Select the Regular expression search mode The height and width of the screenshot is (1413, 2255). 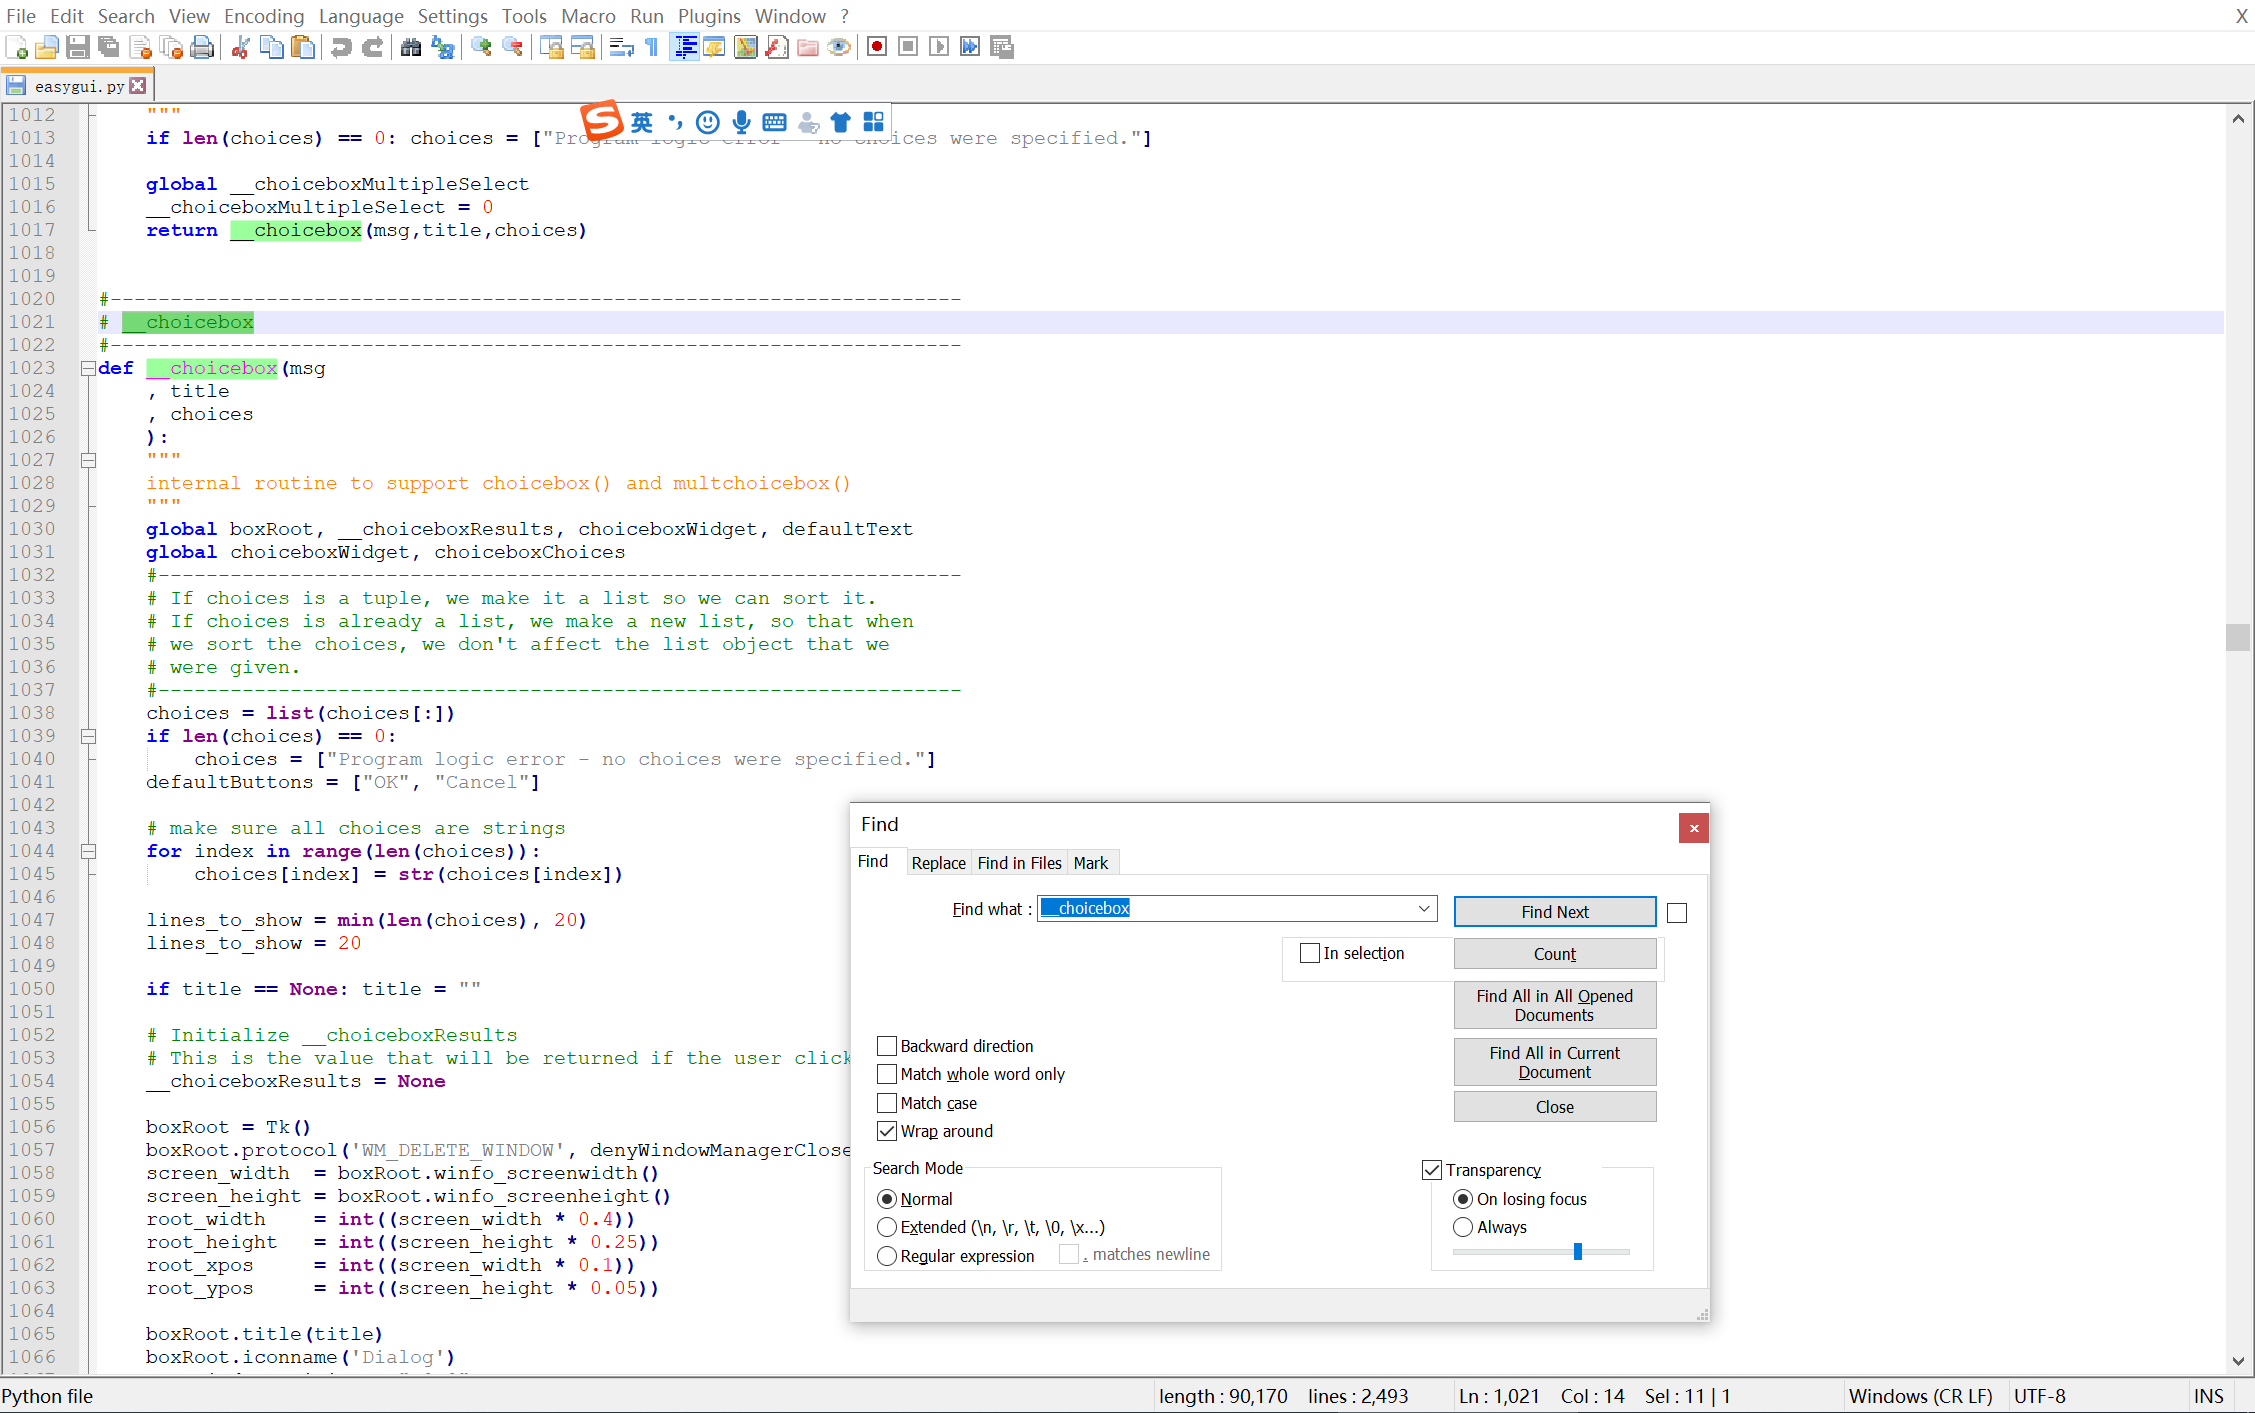pyautogui.click(x=887, y=1256)
